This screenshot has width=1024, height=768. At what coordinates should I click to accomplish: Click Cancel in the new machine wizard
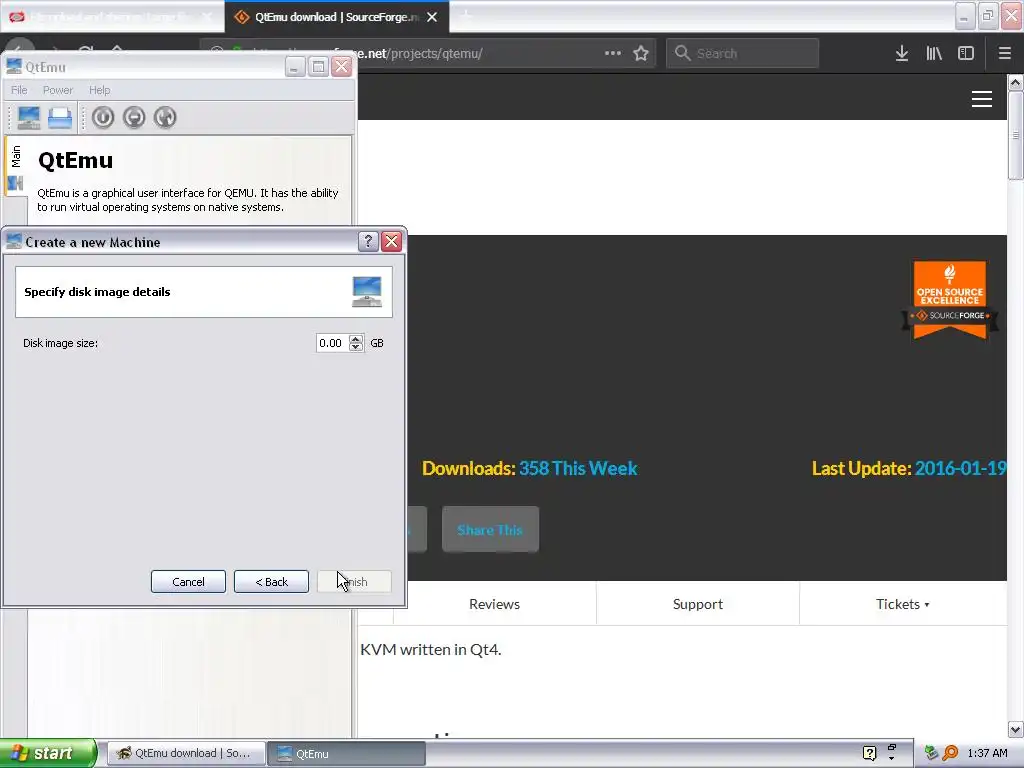pyautogui.click(x=188, y=582)
